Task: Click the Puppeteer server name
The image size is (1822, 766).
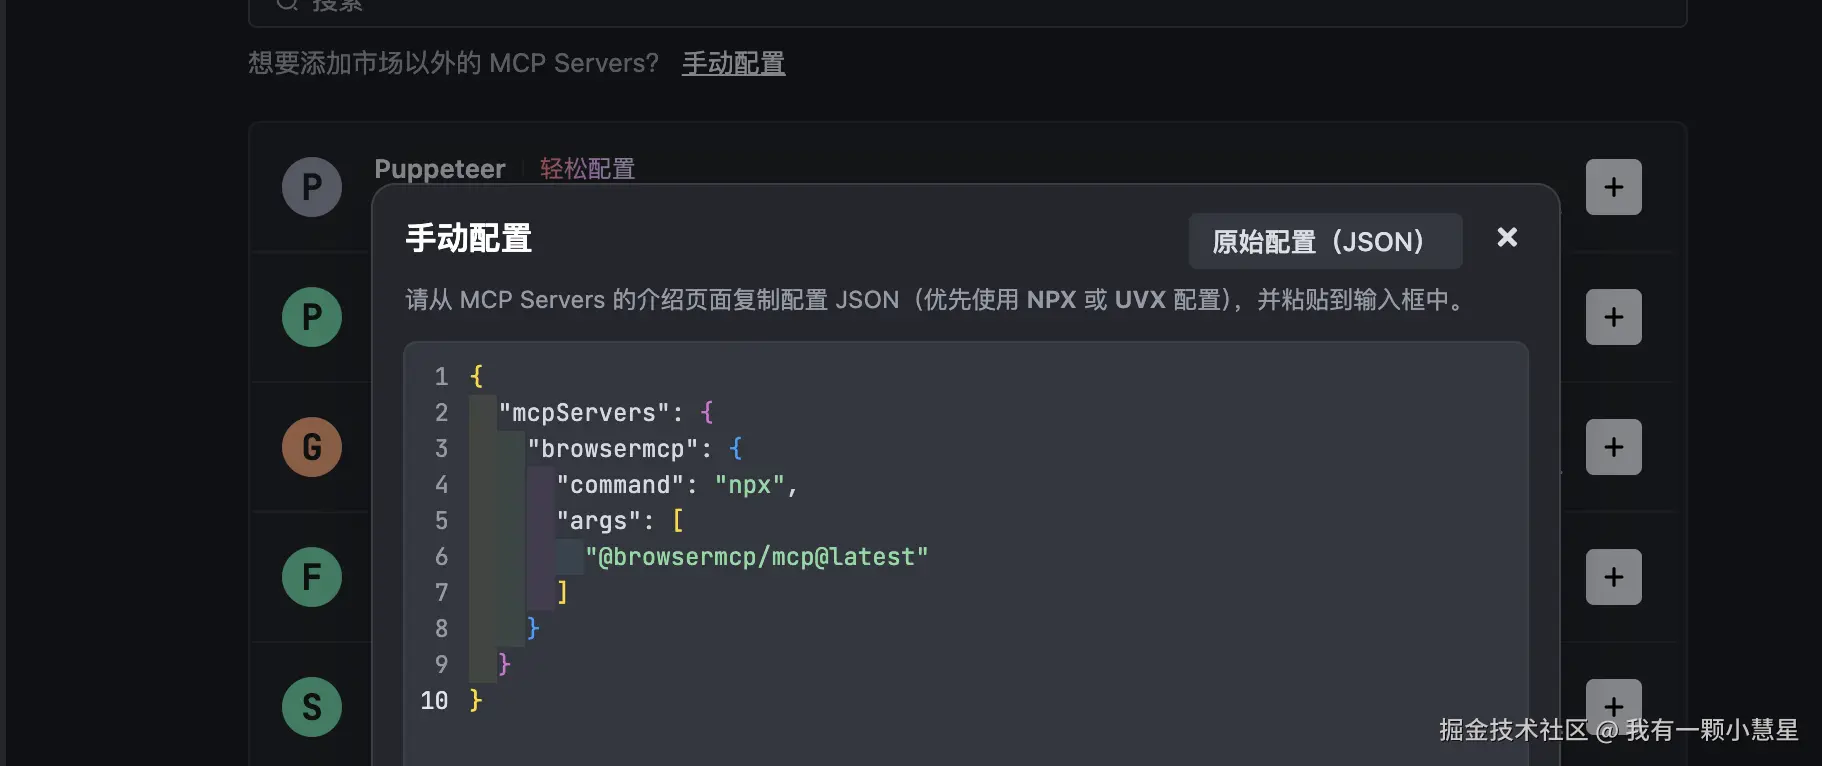Action: (439, 169)
